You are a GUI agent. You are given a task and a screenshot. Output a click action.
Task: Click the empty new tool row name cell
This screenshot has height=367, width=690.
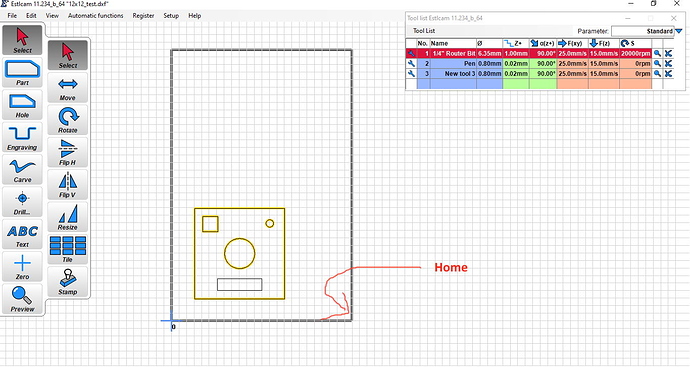(453, 84)
